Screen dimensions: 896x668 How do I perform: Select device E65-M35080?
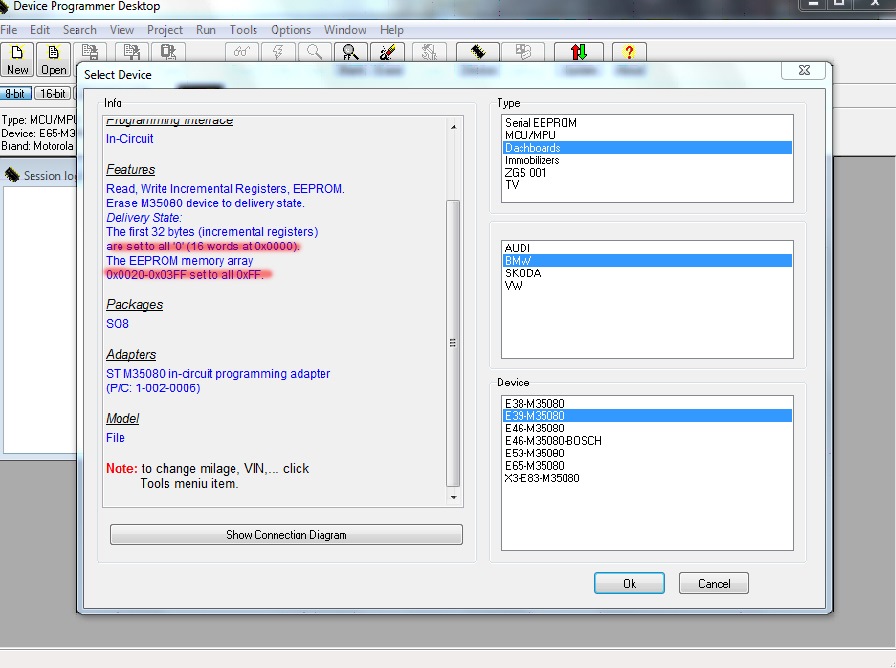(647, 466)
